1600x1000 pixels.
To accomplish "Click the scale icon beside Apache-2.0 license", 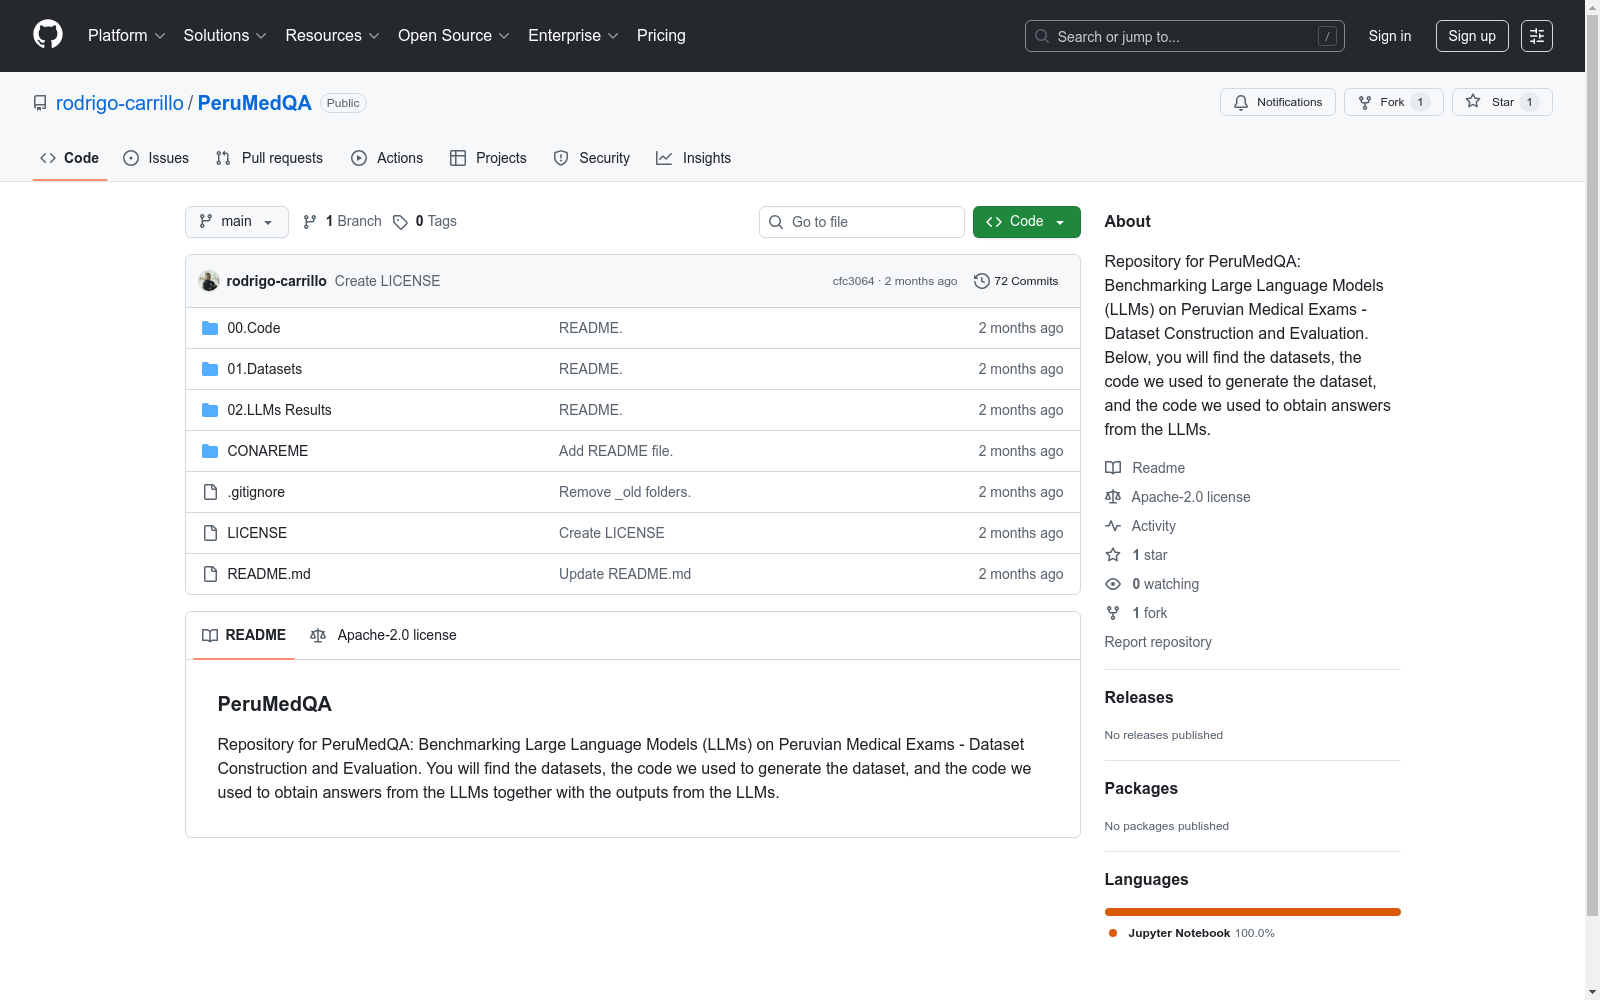I will click(x=1113, y=497).
